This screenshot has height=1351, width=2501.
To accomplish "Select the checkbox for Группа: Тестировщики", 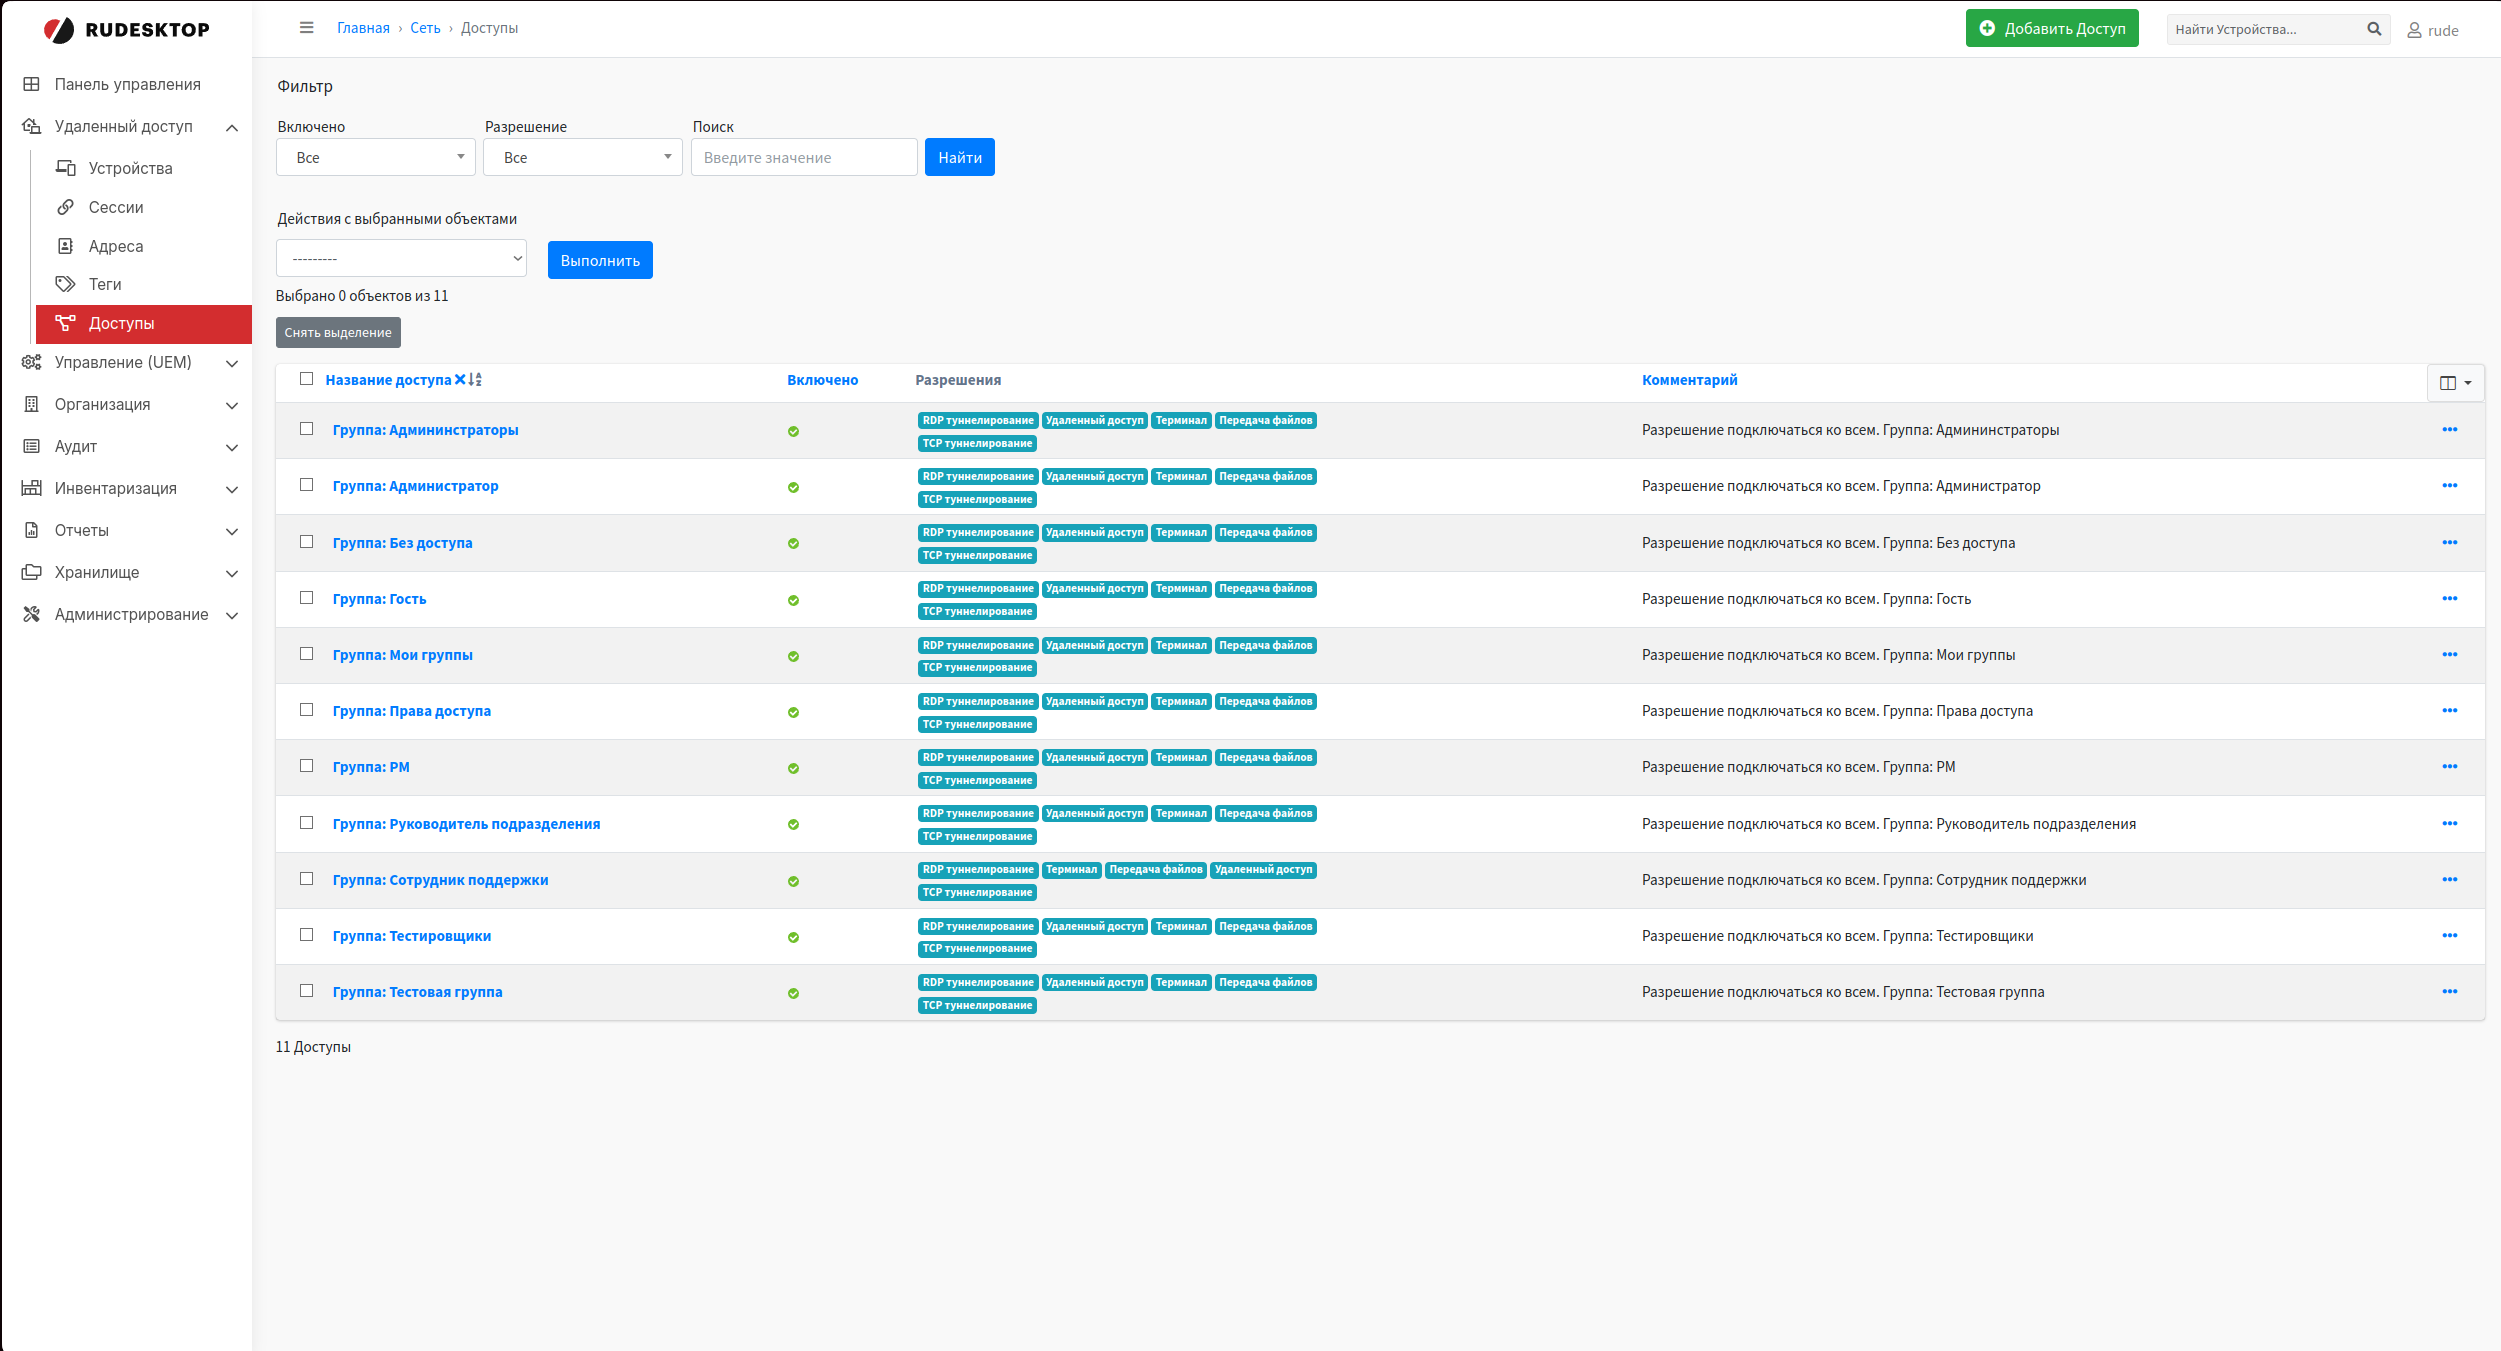I will [305, 934].
